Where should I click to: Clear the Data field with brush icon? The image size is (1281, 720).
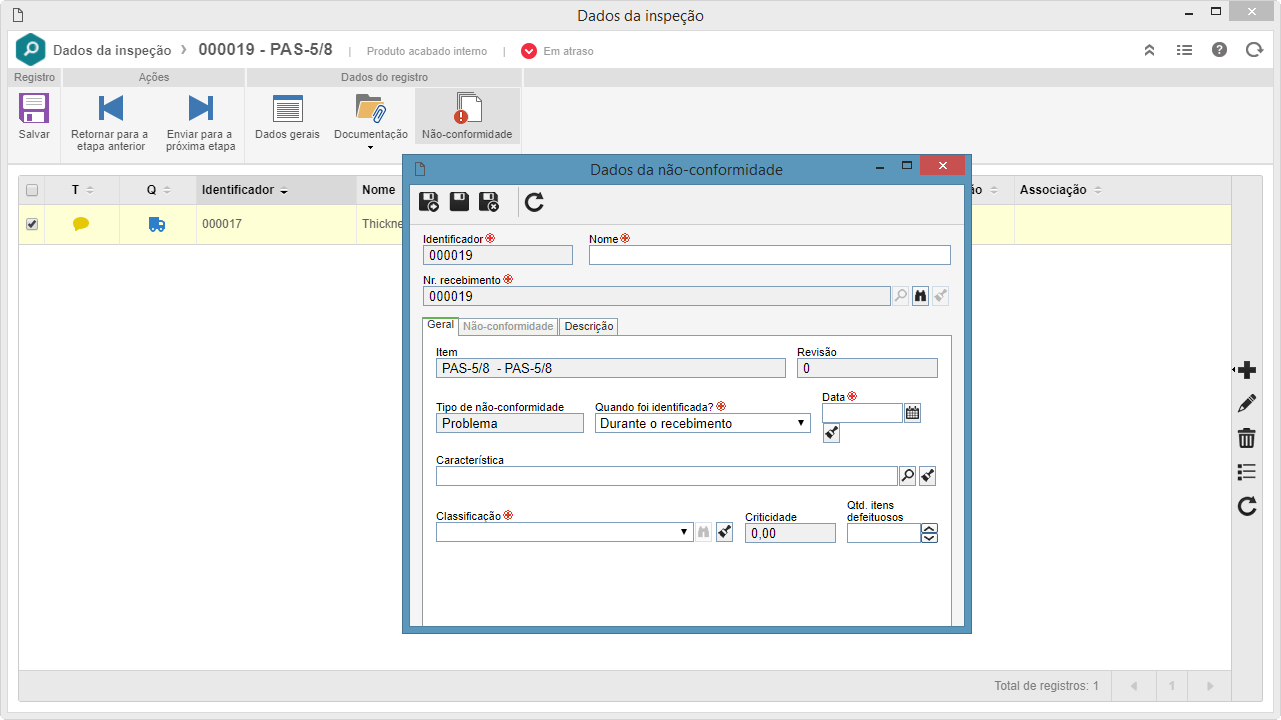click(x=831, y=433)
